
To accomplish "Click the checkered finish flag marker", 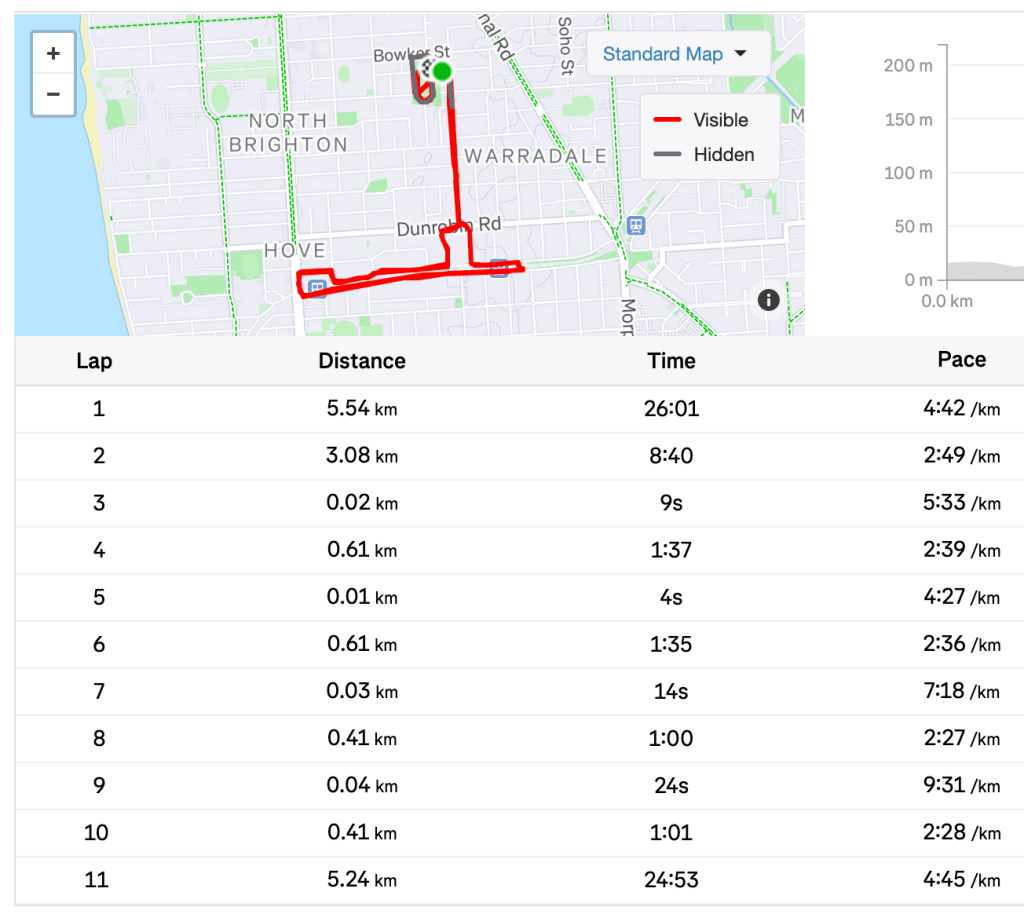I will click(428, 69).
